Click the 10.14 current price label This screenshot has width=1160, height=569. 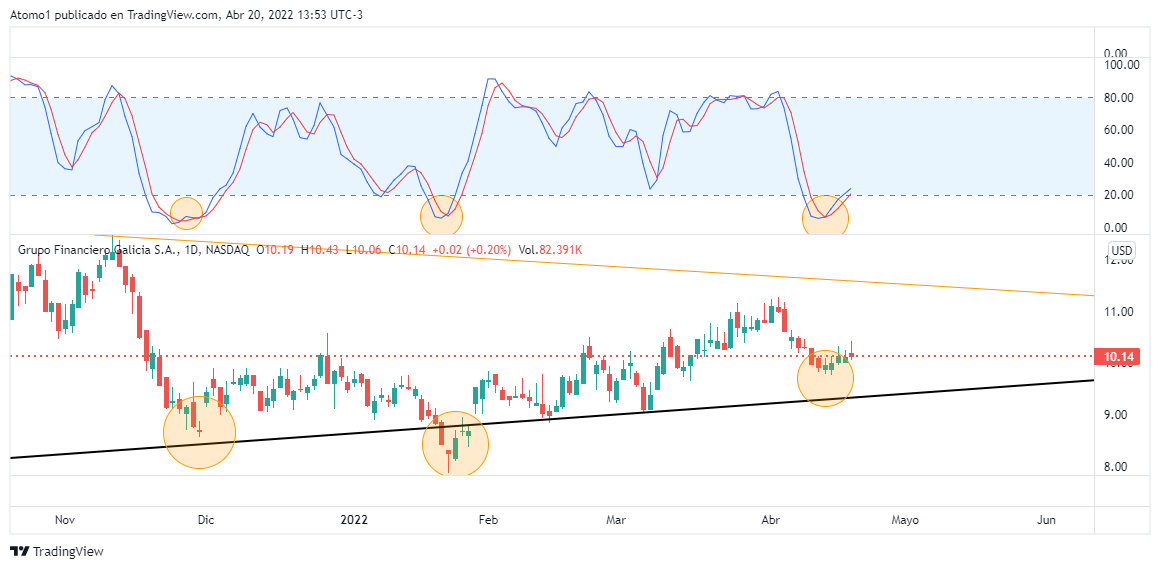pyautogui.click(x=1119, y=356)
